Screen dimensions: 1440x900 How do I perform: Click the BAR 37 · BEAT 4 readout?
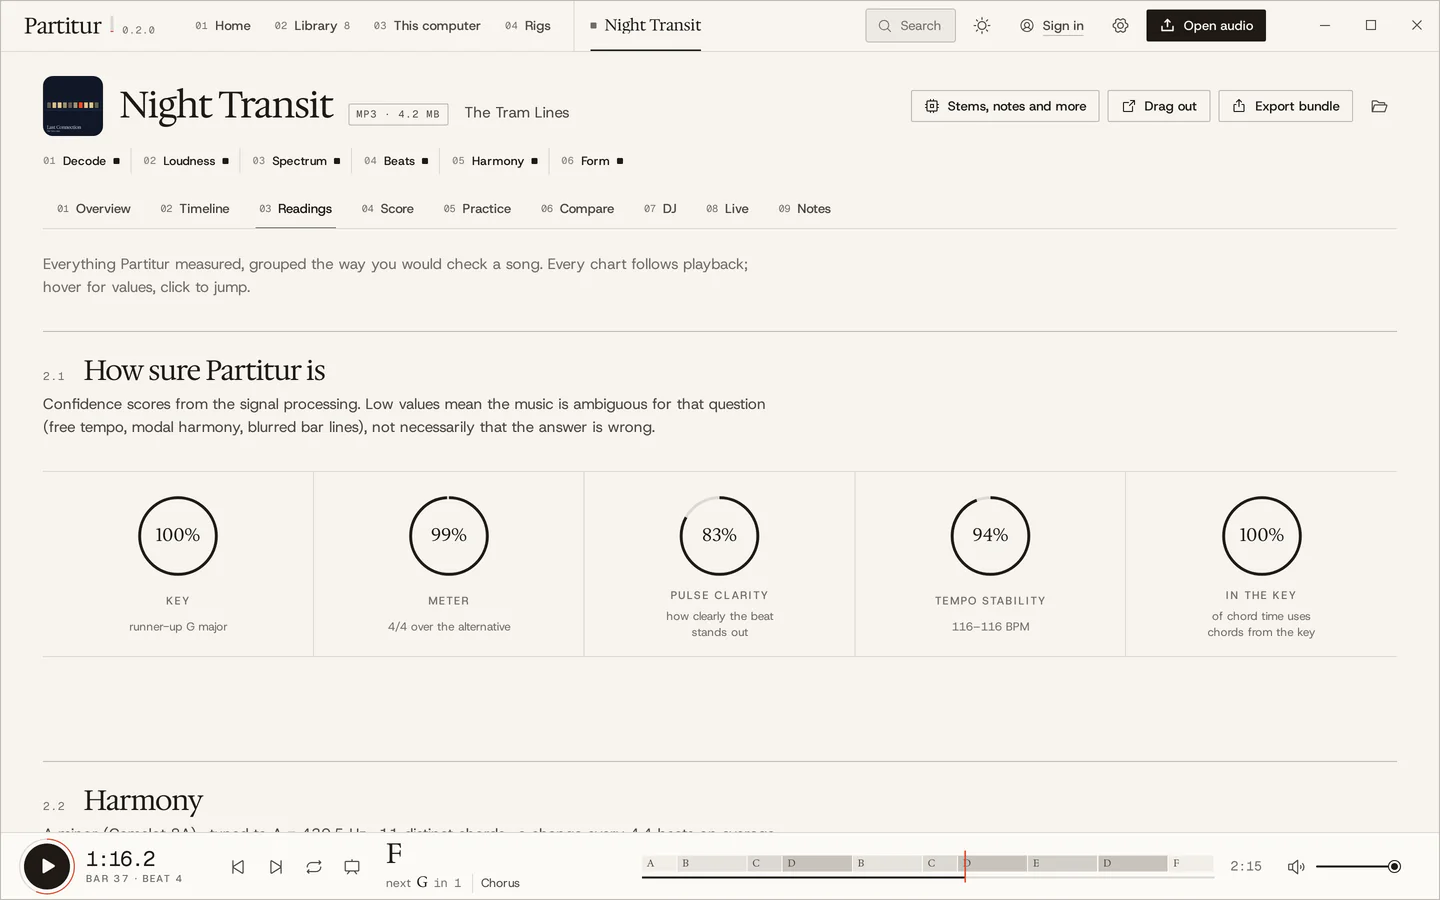[134, 879]
